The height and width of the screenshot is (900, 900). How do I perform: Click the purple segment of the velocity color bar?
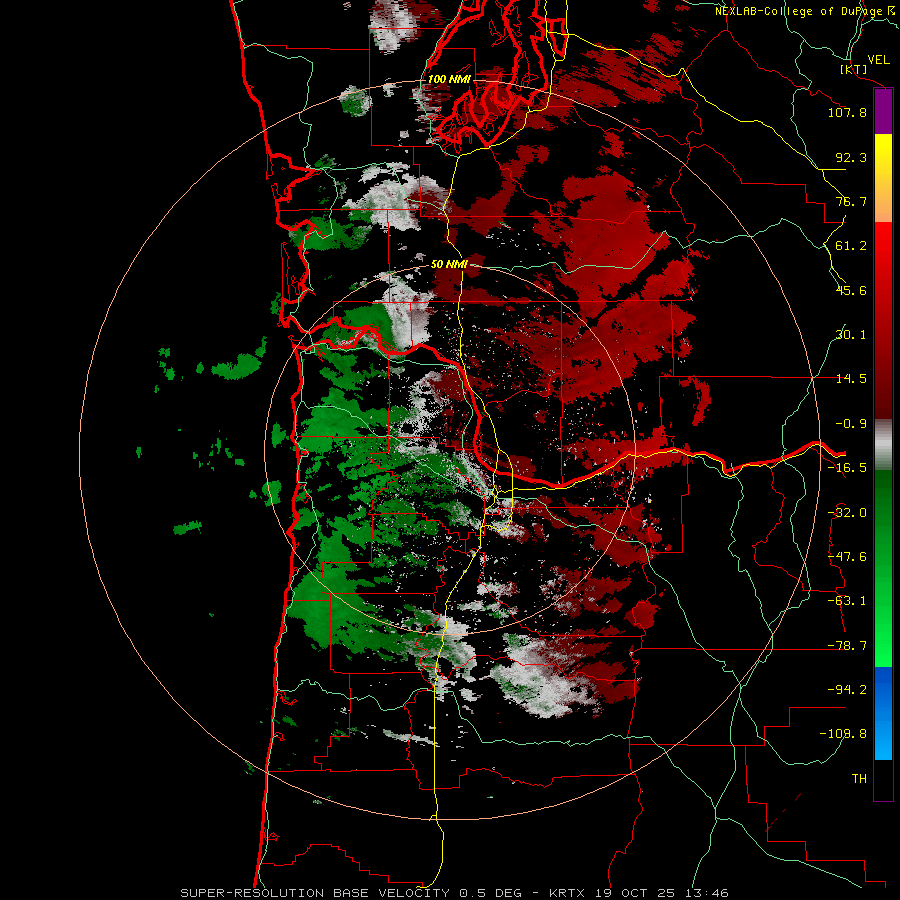click(x=883, y=111)
